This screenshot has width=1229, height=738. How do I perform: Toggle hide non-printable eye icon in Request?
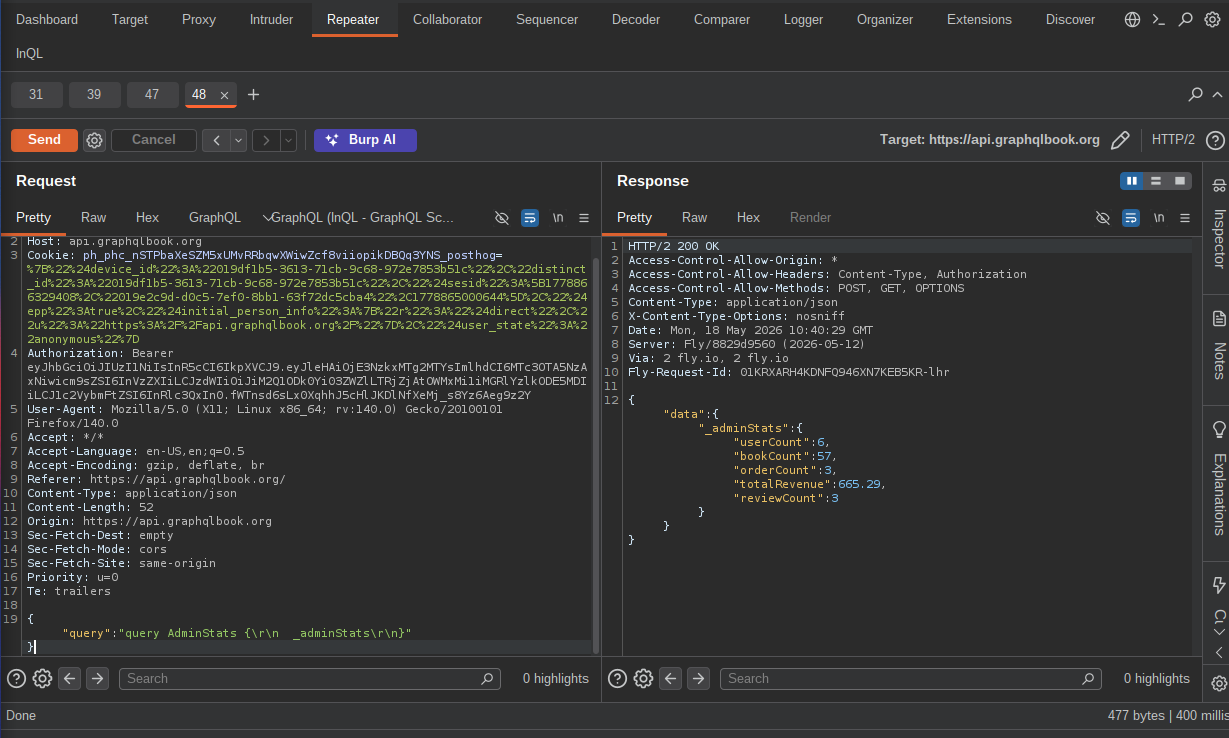point(502,217)
